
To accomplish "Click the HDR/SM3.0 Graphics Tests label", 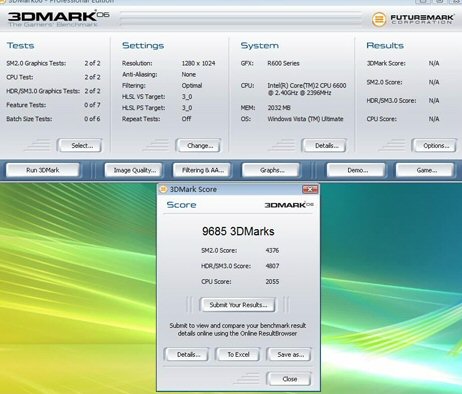I will (x=43, y=91).
